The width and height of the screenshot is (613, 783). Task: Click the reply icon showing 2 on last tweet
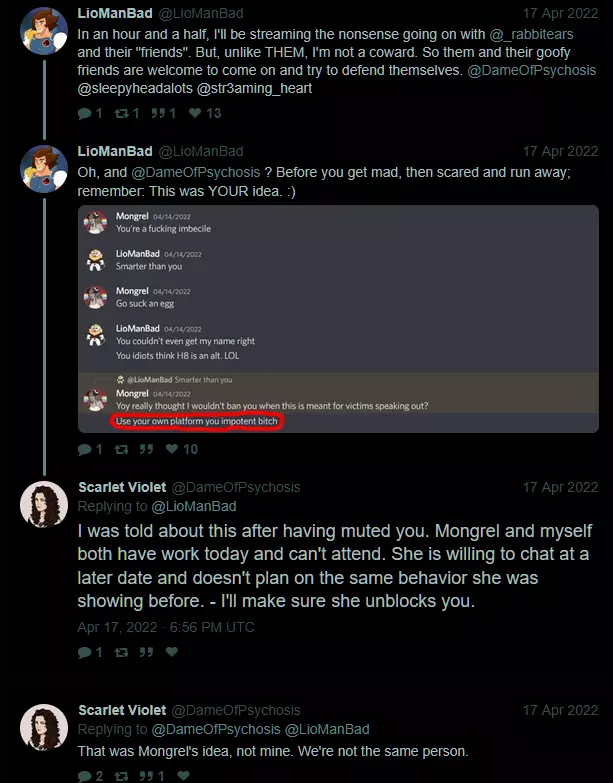point(84,776)
